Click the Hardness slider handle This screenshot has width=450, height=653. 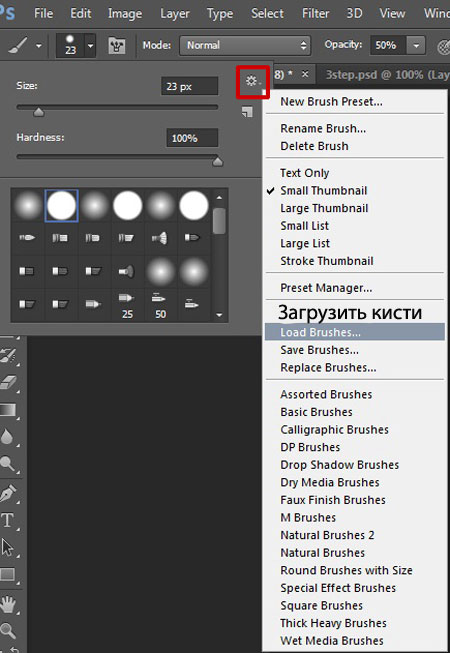217,162
